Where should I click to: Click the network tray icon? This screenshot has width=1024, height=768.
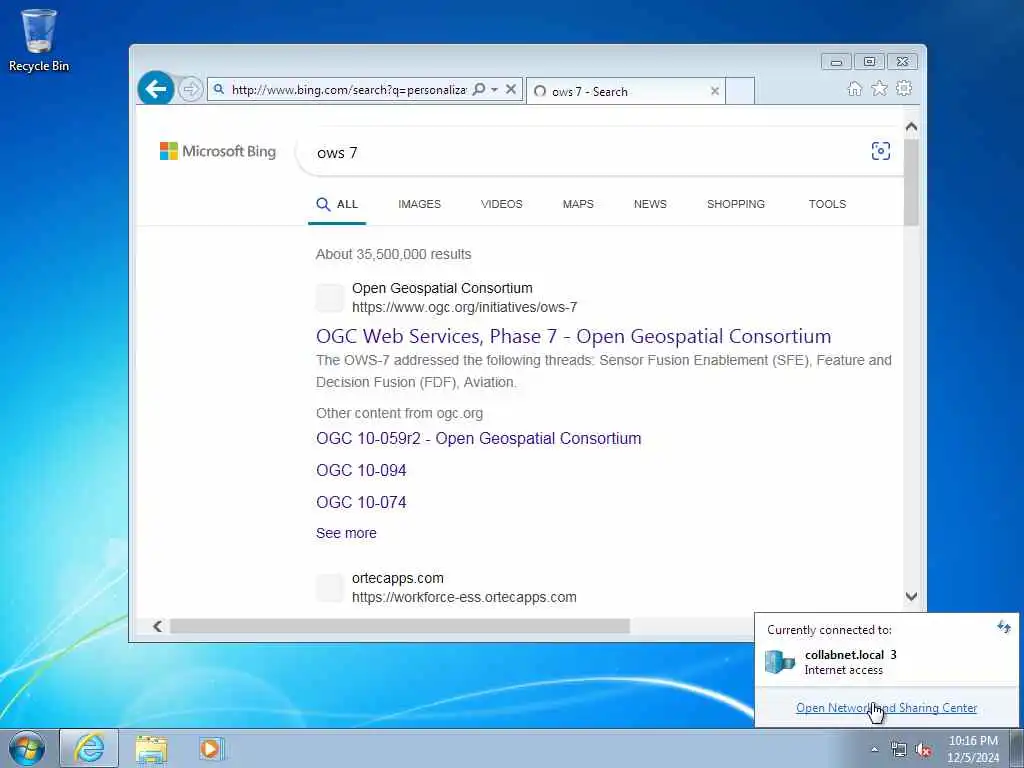click(x=899, y=749)
